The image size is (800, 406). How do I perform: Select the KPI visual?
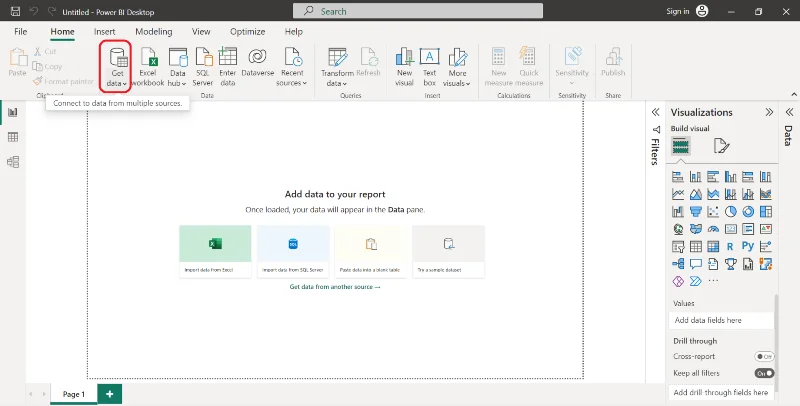tap(766, 229)
